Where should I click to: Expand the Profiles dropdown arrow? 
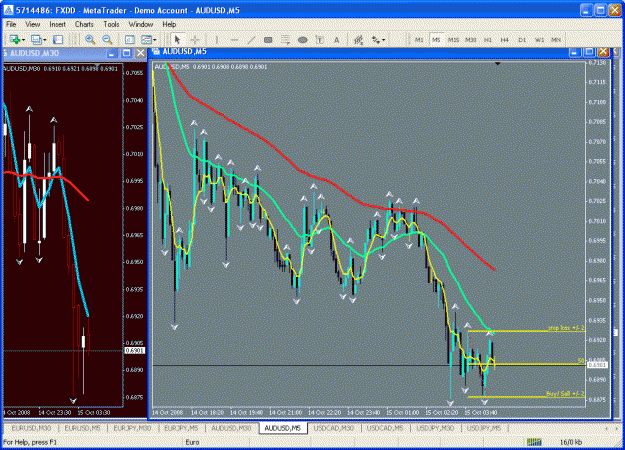click(x=44, y=40)
